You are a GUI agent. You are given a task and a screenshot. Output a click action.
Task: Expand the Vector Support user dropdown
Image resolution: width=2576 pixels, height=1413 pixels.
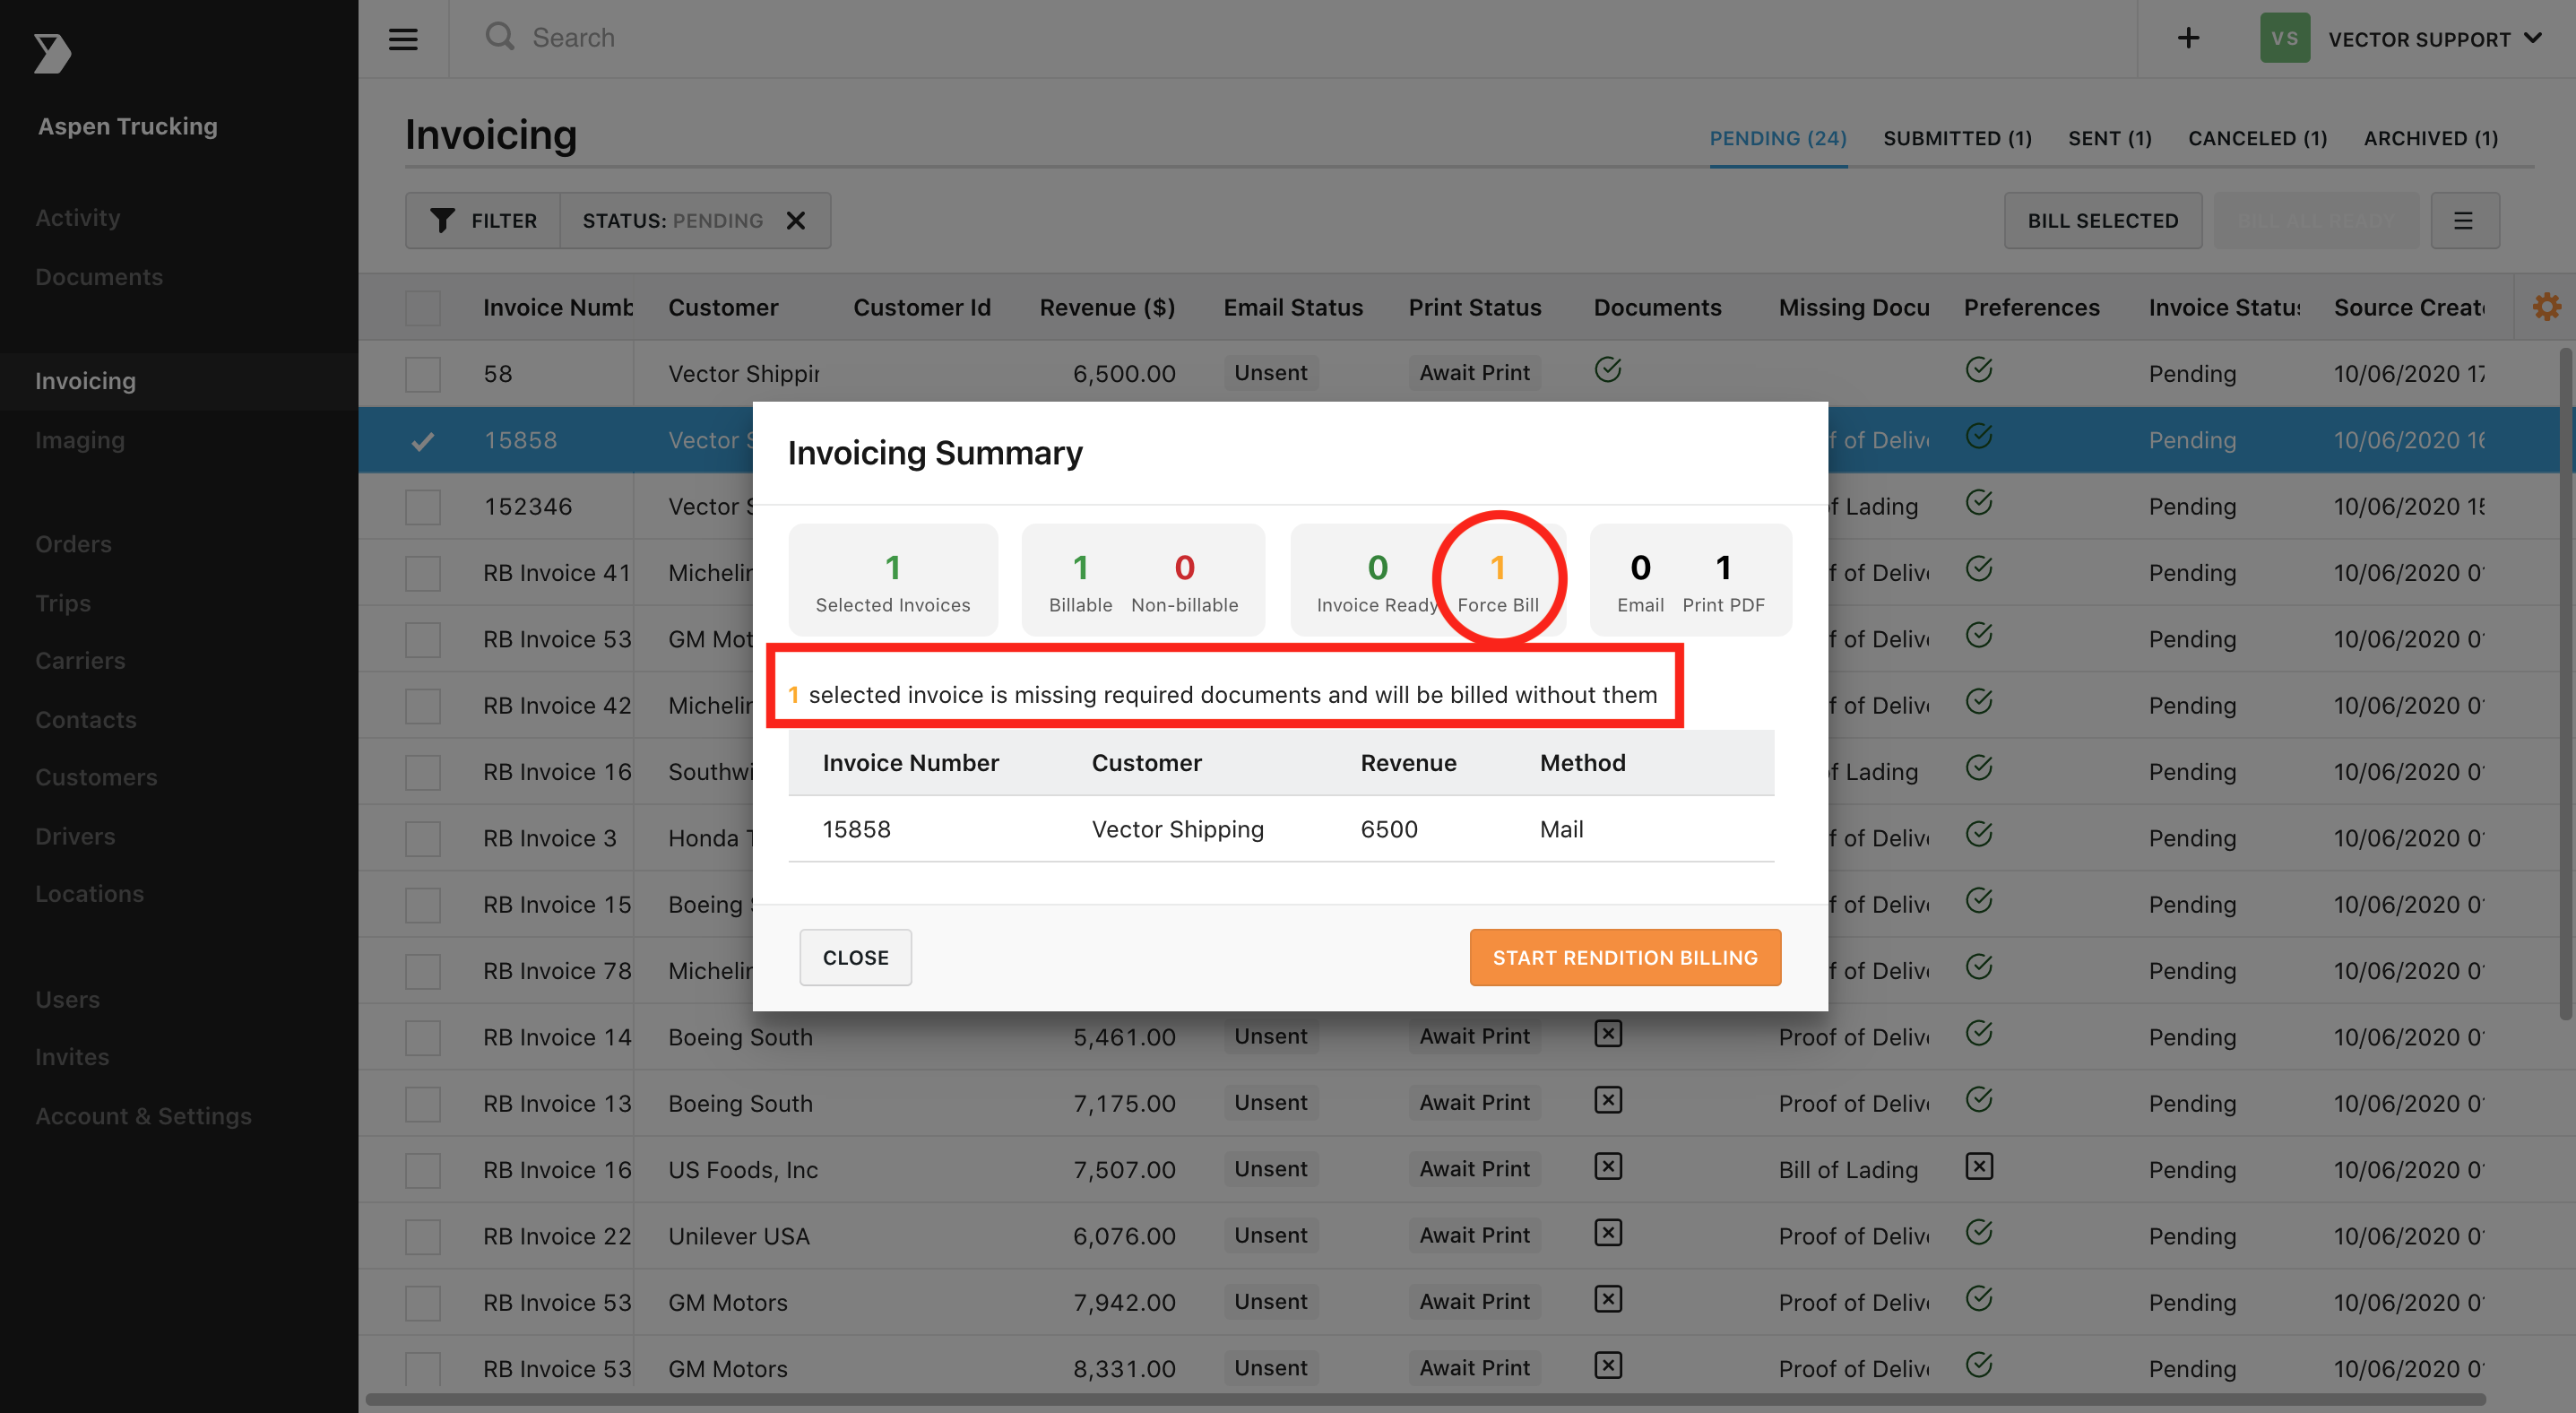coord(2532,38)
